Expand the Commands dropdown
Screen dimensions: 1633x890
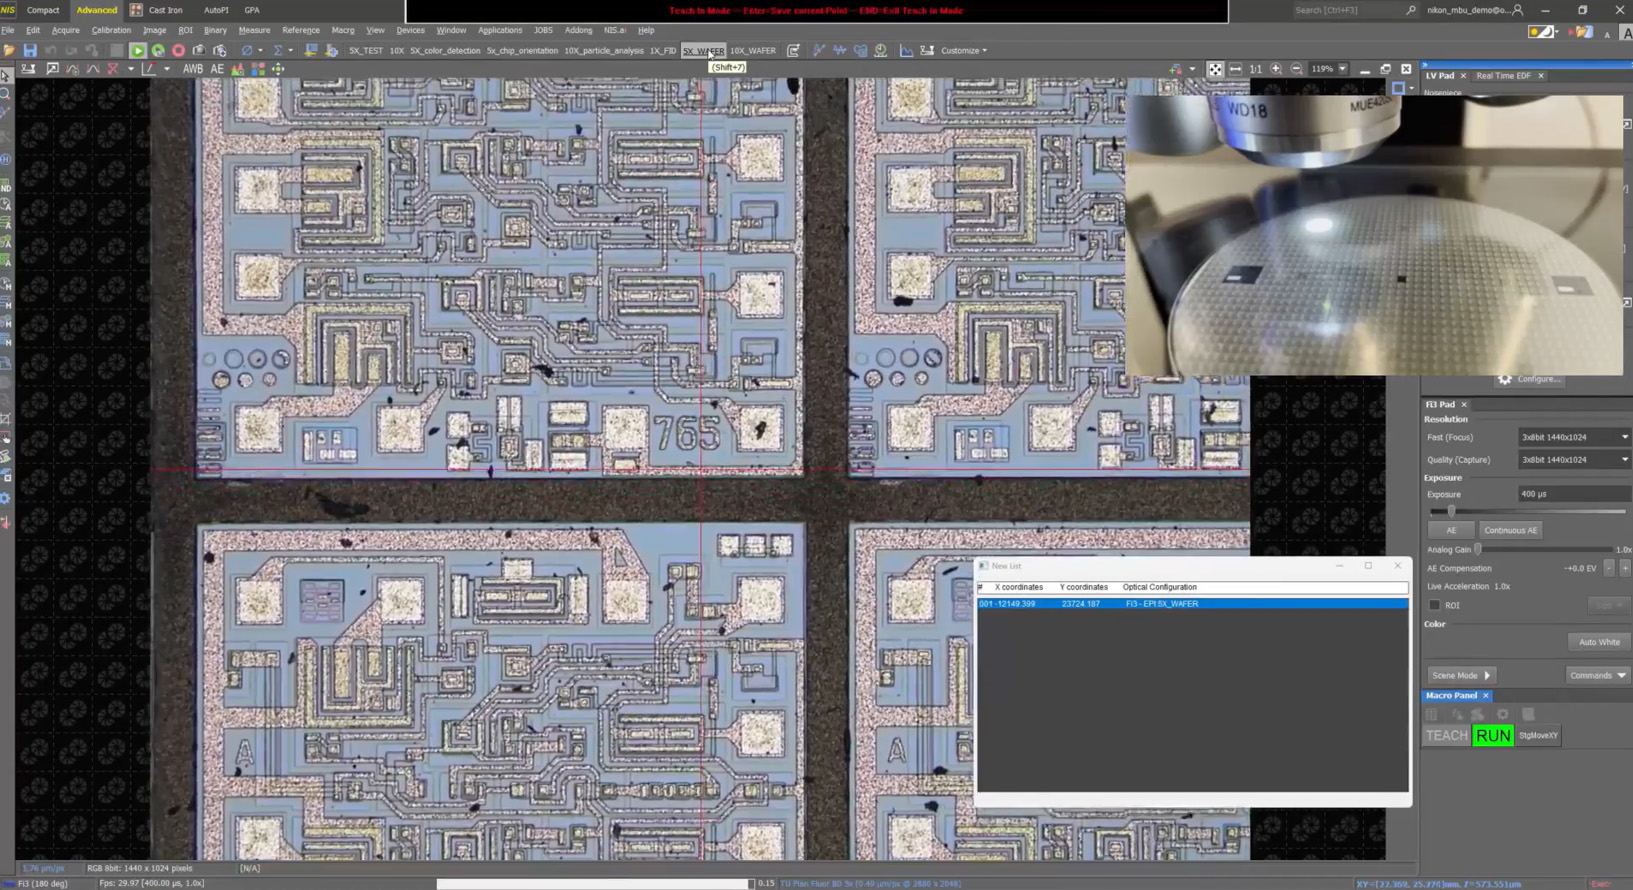pos(1597,675)
